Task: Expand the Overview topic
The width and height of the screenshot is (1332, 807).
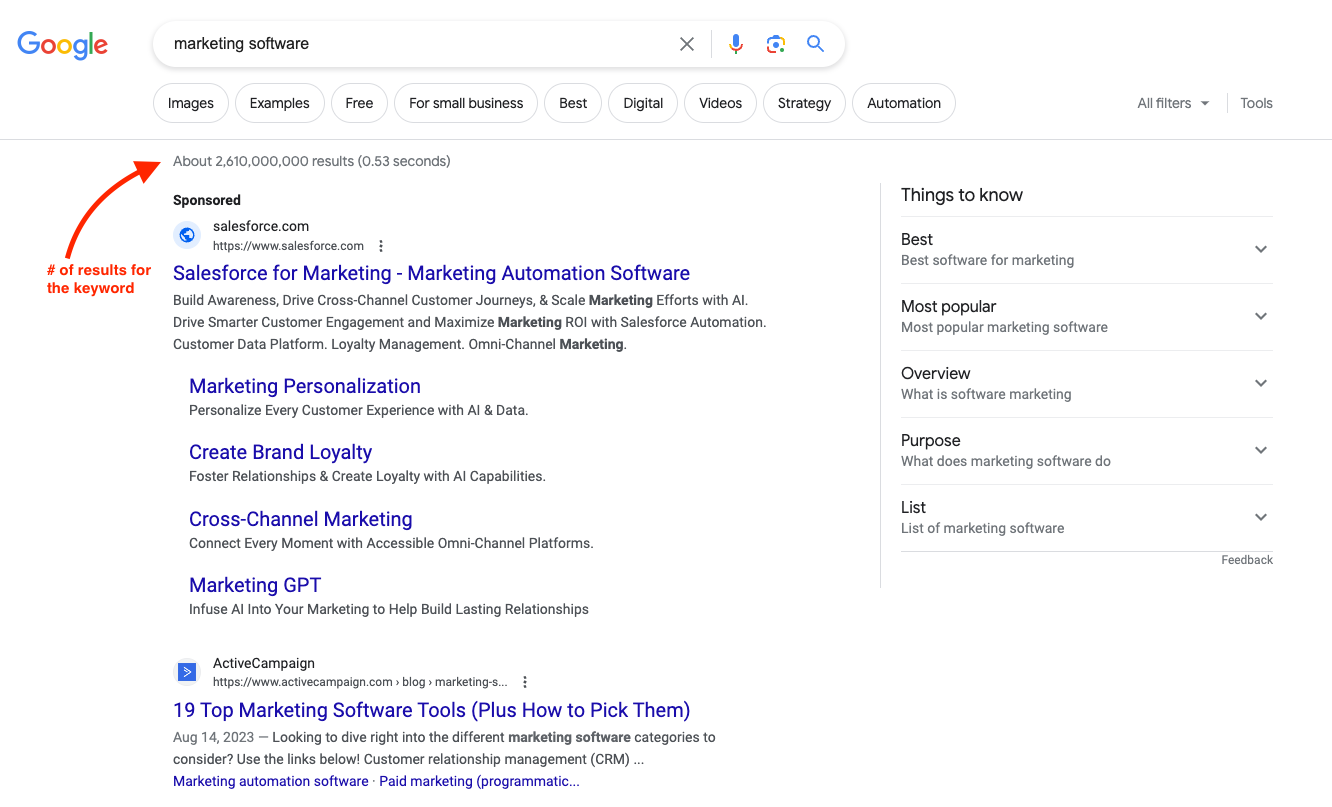Action: click(x=1087, y=384)
